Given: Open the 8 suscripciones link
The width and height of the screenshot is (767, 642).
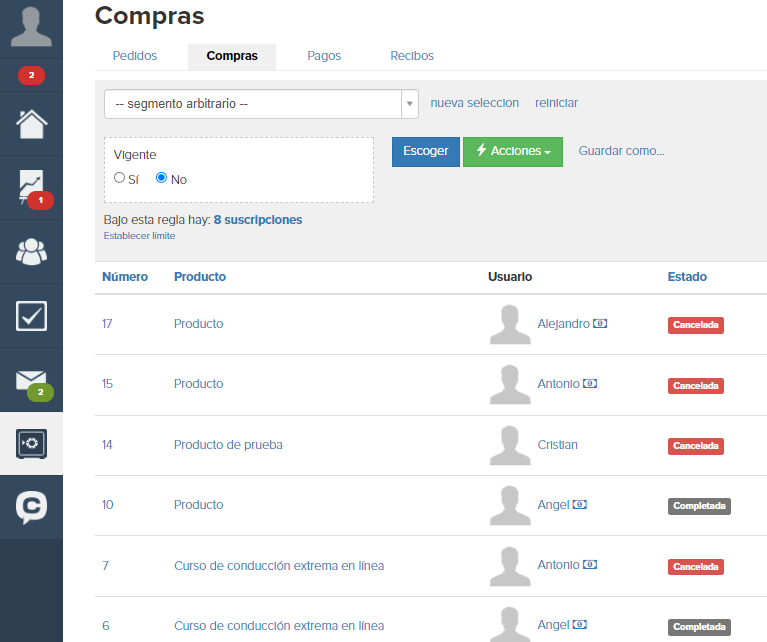Looking at the screenshot, I should pyautogui.click(x=258, y=220).
